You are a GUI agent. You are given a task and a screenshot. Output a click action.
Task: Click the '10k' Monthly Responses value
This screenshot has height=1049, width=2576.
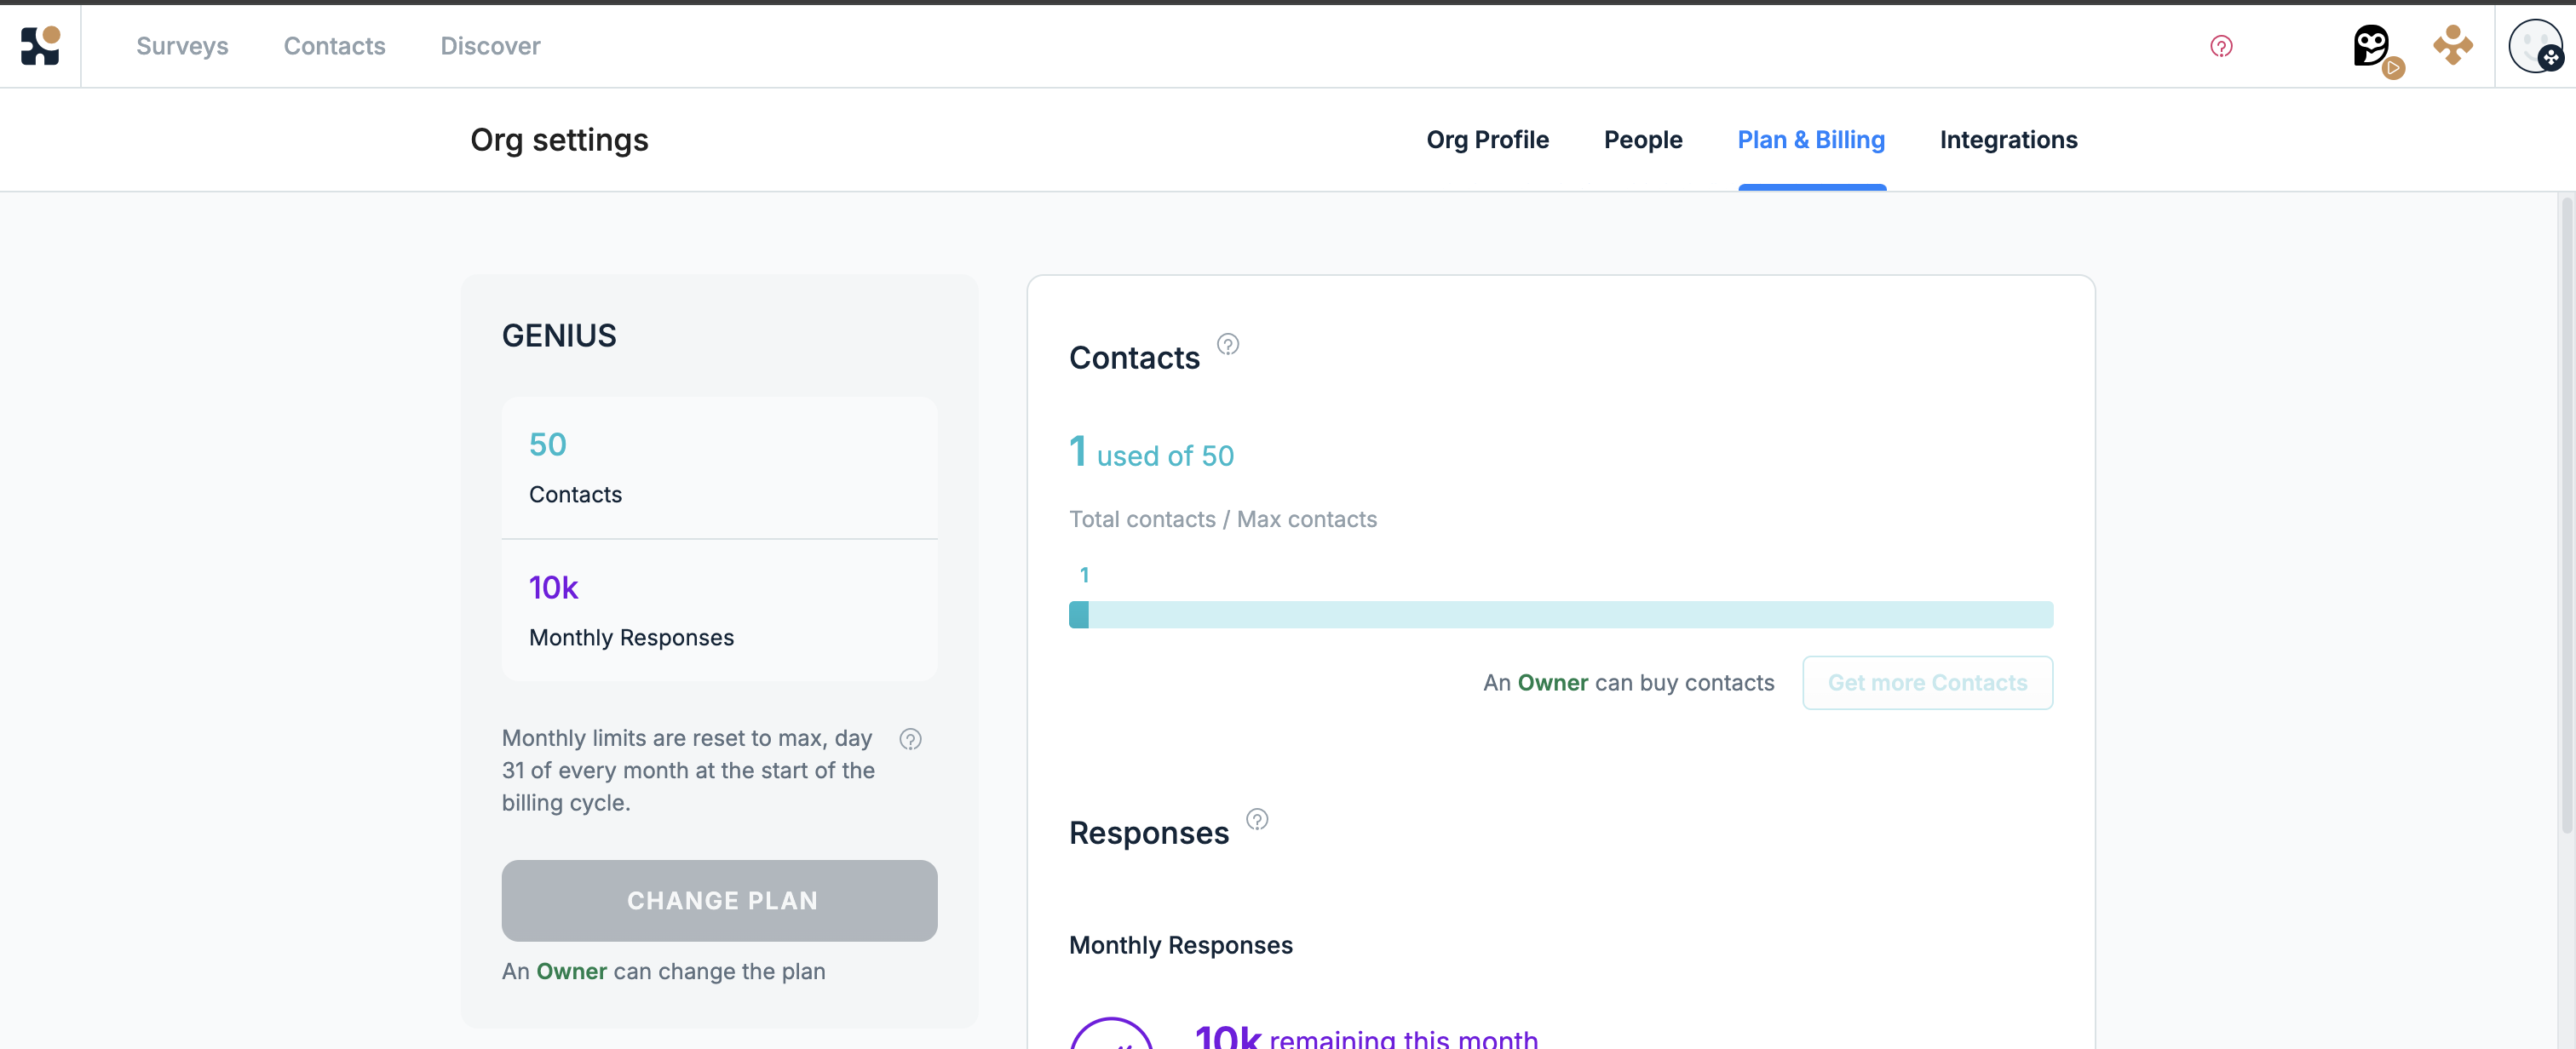553,588
